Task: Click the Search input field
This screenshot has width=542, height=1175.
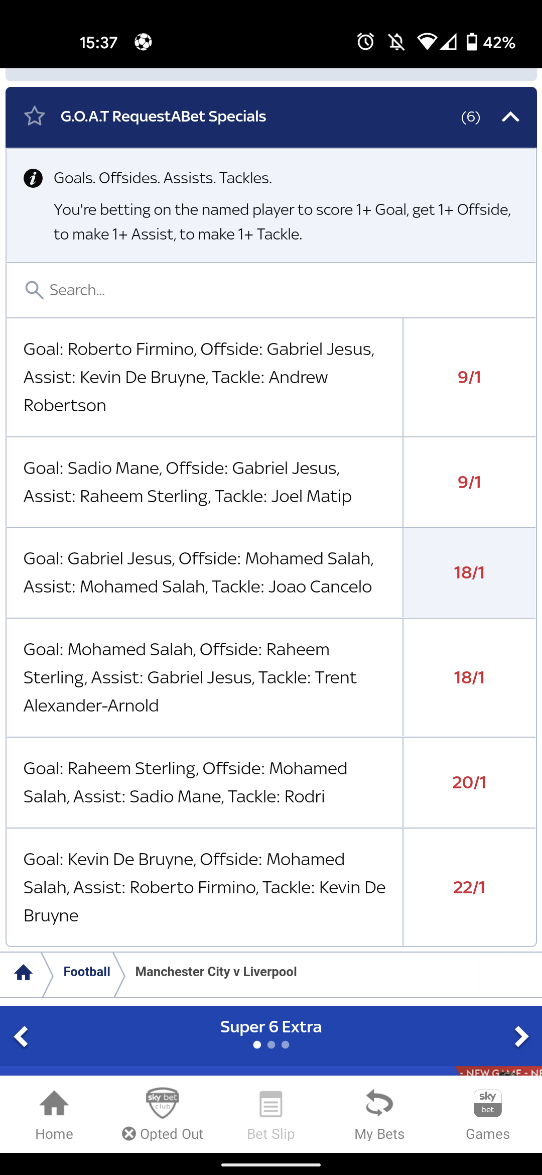Action: tap(271, 290)
